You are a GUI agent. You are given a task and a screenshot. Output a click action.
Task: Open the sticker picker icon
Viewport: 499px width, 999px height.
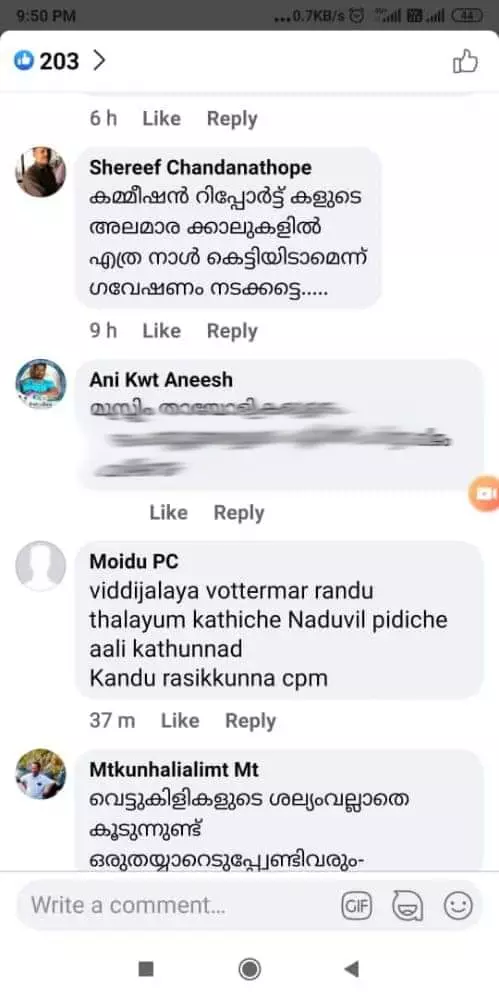tap(407, 905)
